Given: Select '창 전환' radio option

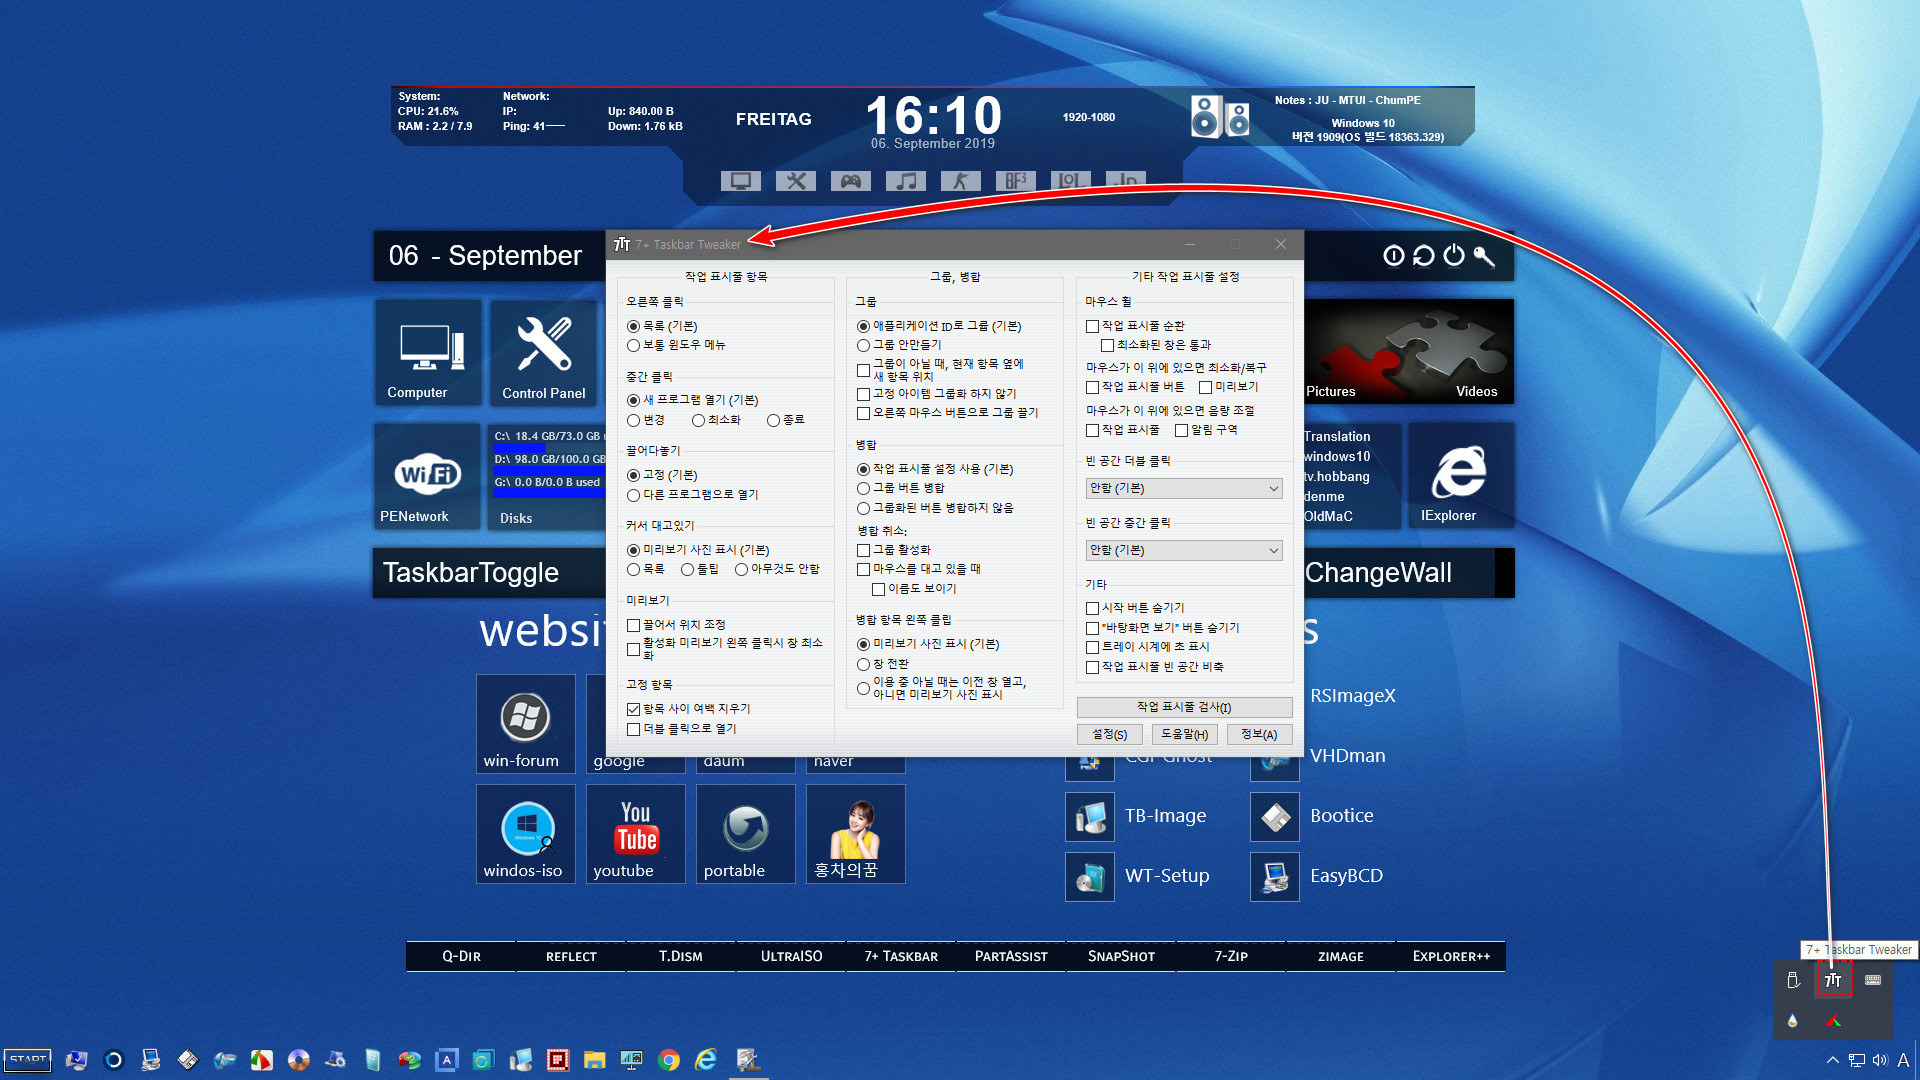Looking at the screenshot, I should [863, 664].
